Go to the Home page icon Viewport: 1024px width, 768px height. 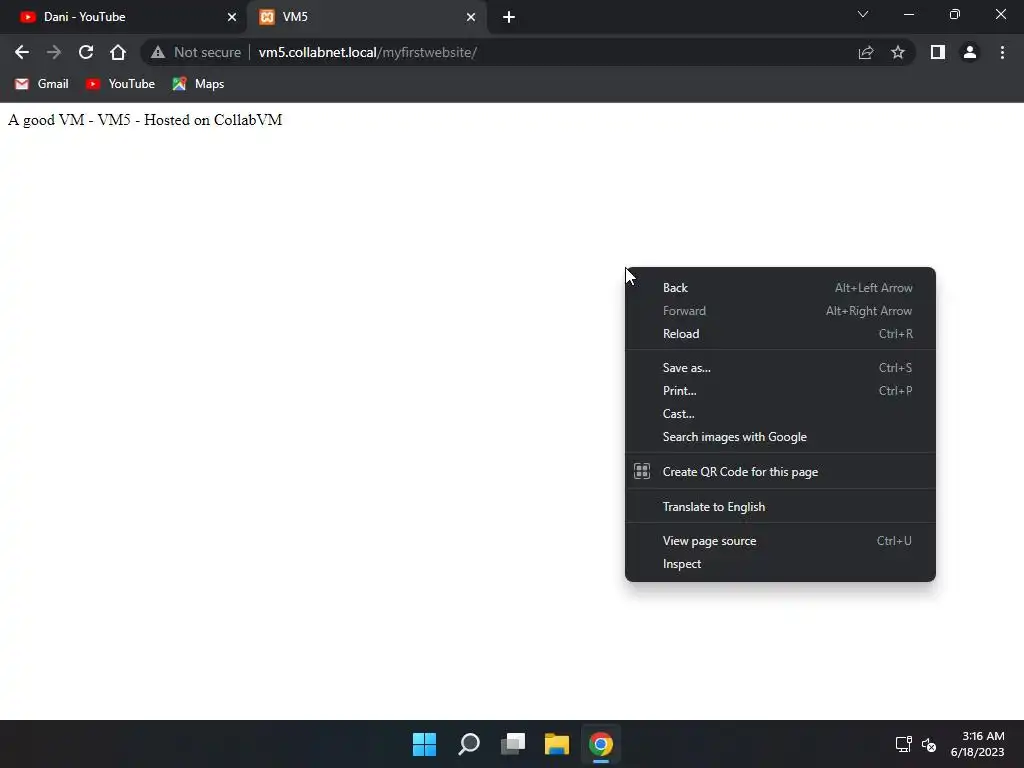tap(118, 52)
